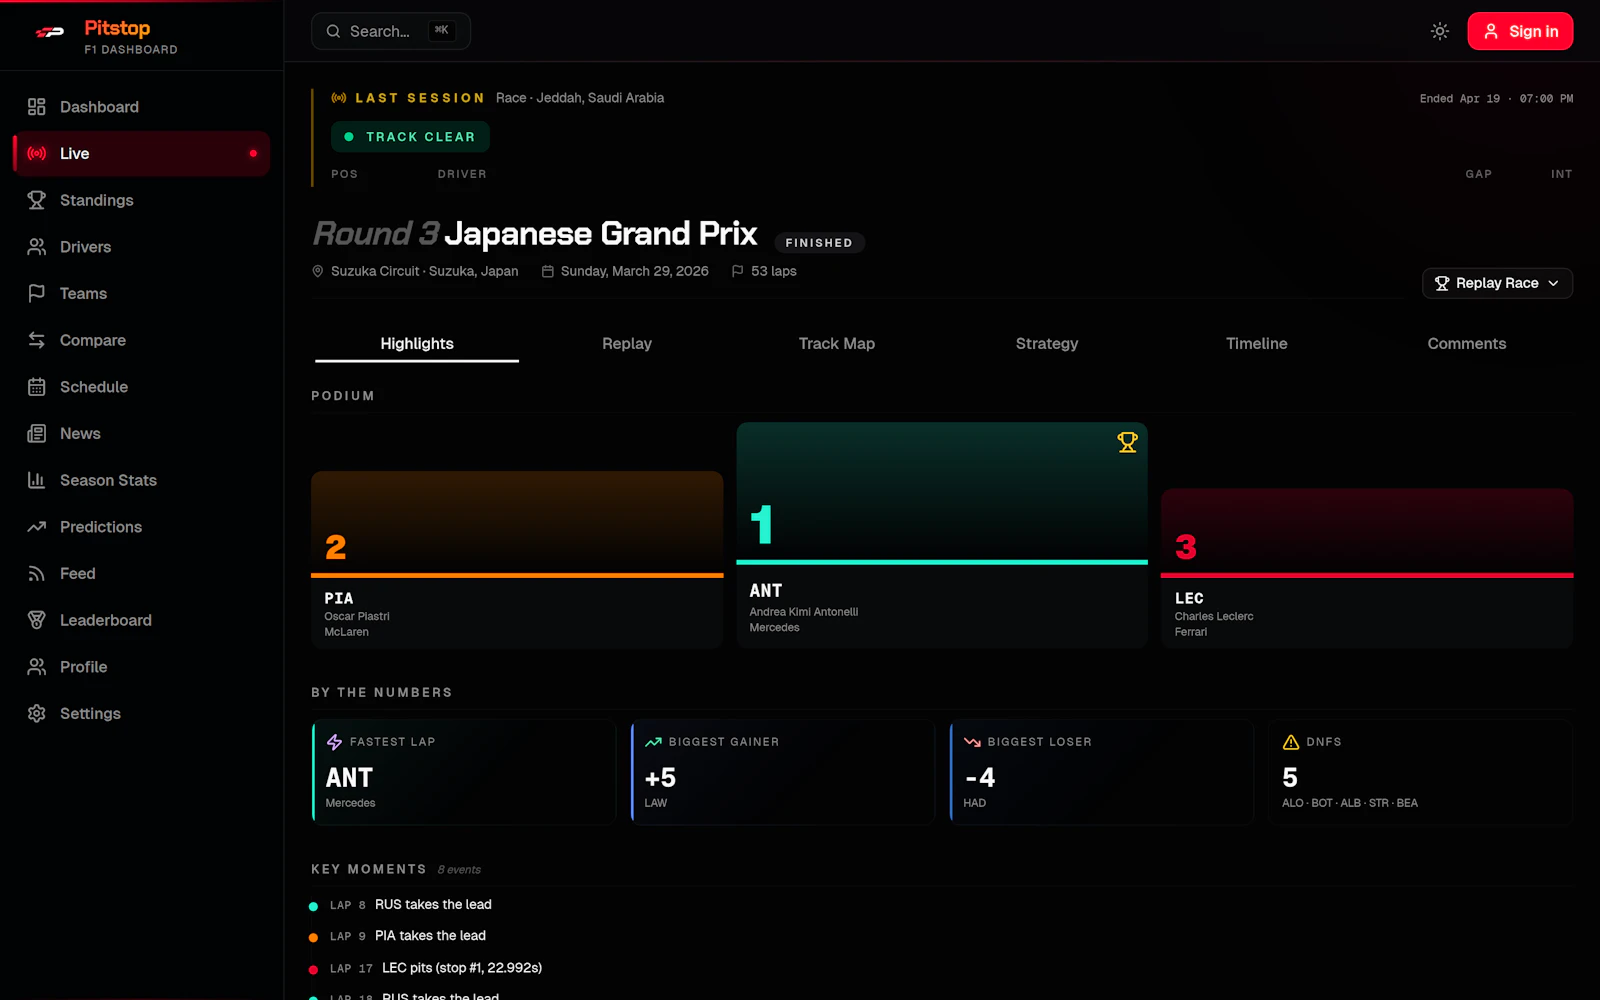Open the Predictions page
The image size is (1600, 1000).
141,527
